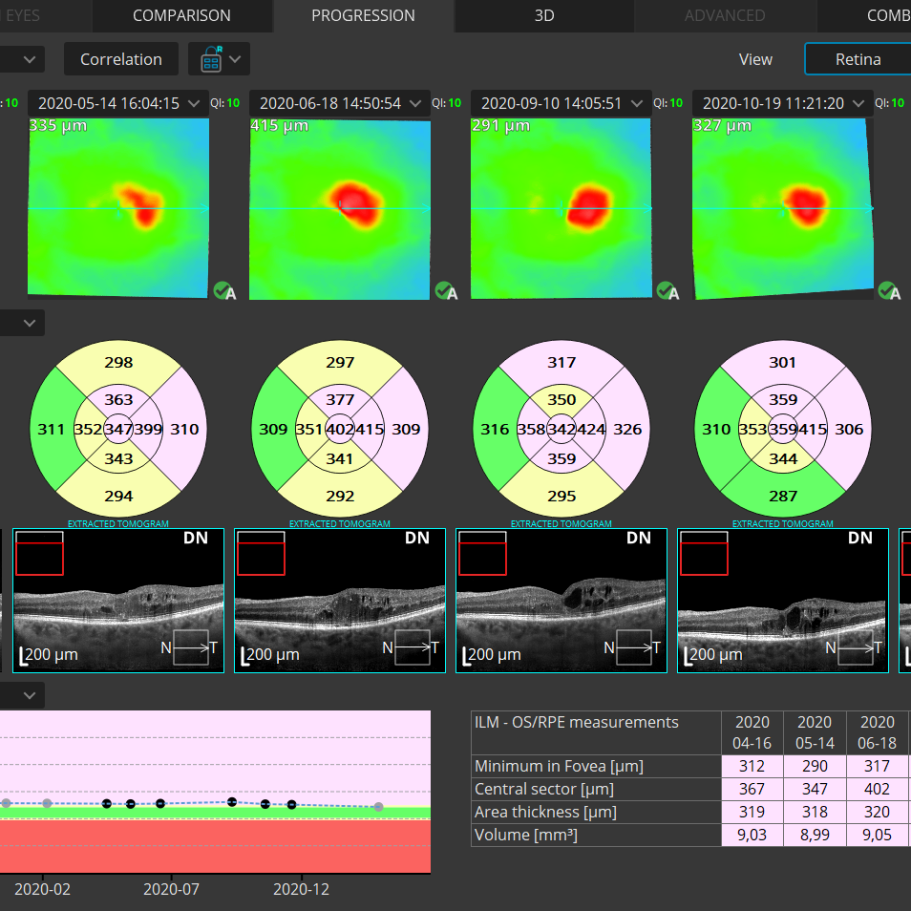The width and height of the screenshot is (911, 911).
Task: Click the Correlation button
Action: coord(121,60)
